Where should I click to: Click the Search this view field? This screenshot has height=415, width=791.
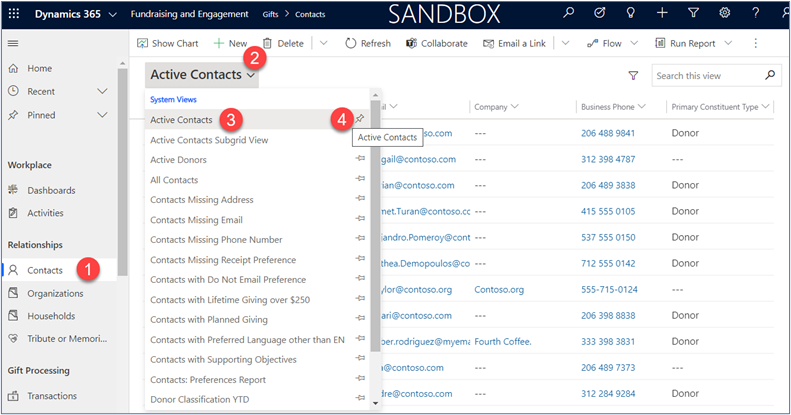[x=705, y=76]
